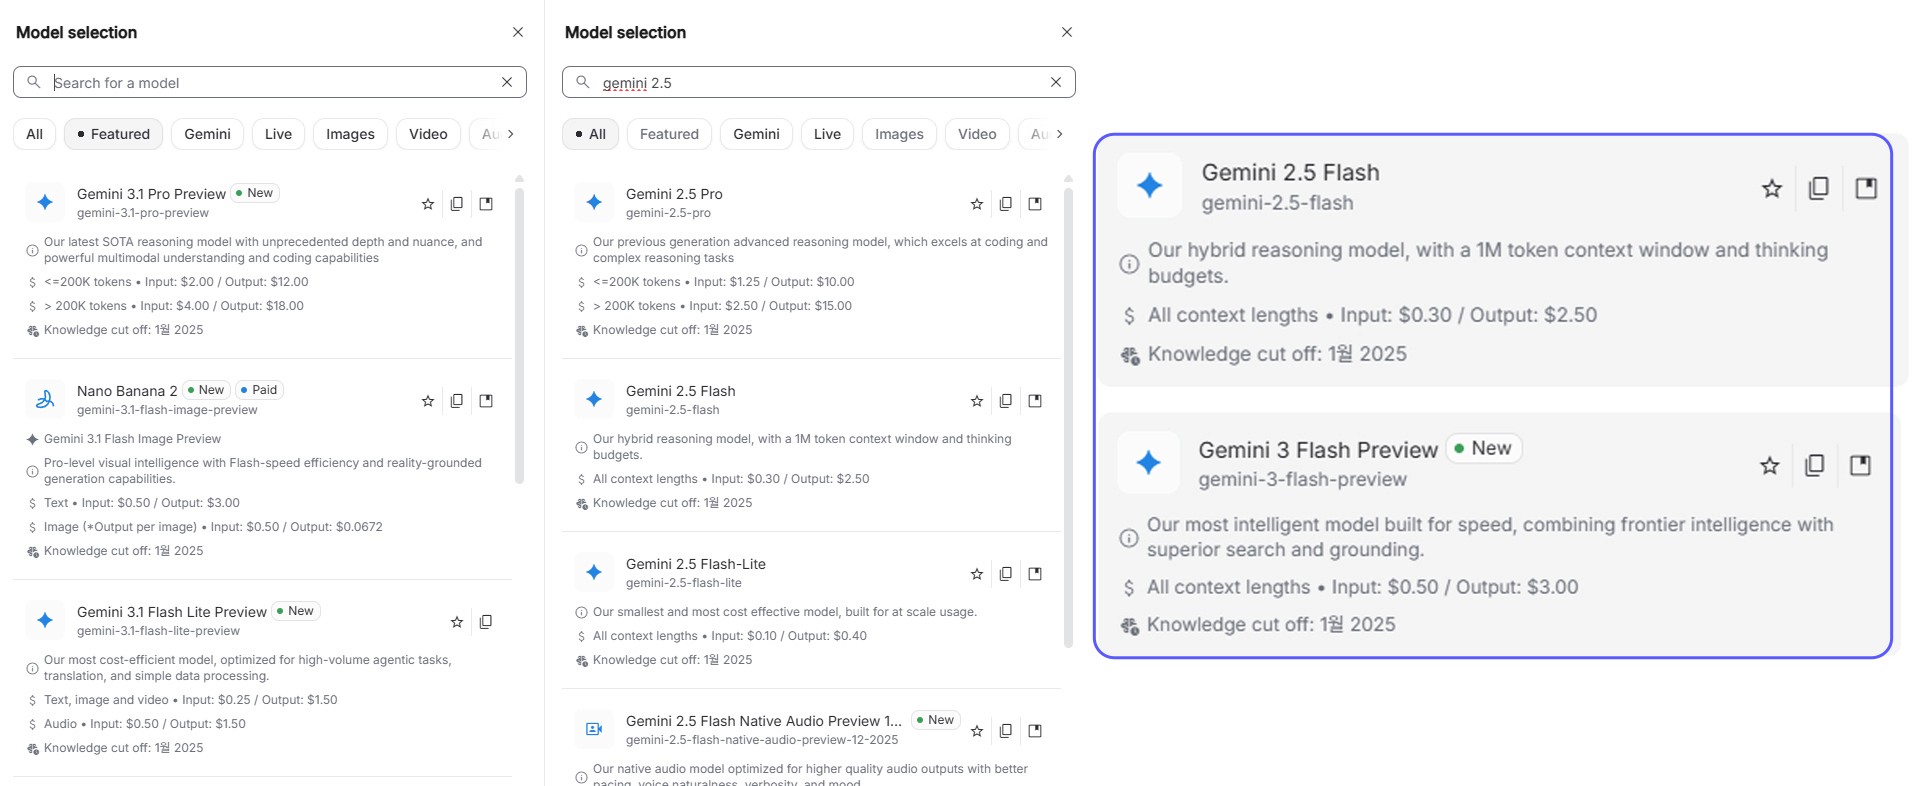Screen dimensions: 1920x786
Task: Open docs icon for Gemini 3 Flash Preview
Action: (1860, 465)
